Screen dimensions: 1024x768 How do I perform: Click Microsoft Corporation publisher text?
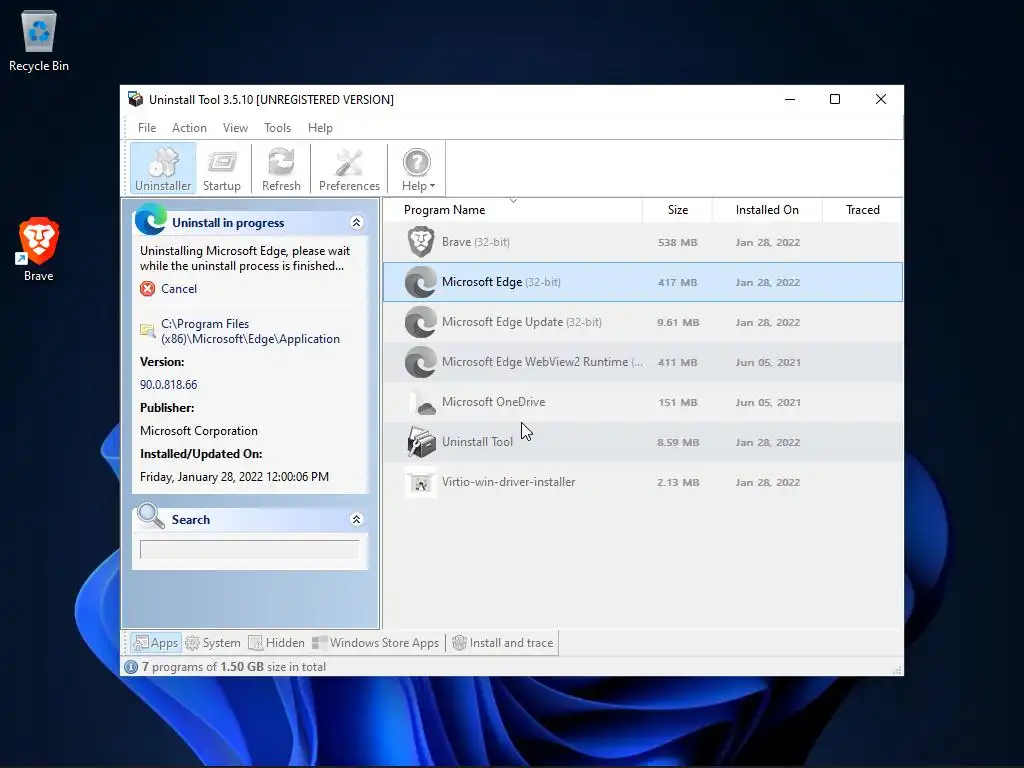click(x=199, y=431)
